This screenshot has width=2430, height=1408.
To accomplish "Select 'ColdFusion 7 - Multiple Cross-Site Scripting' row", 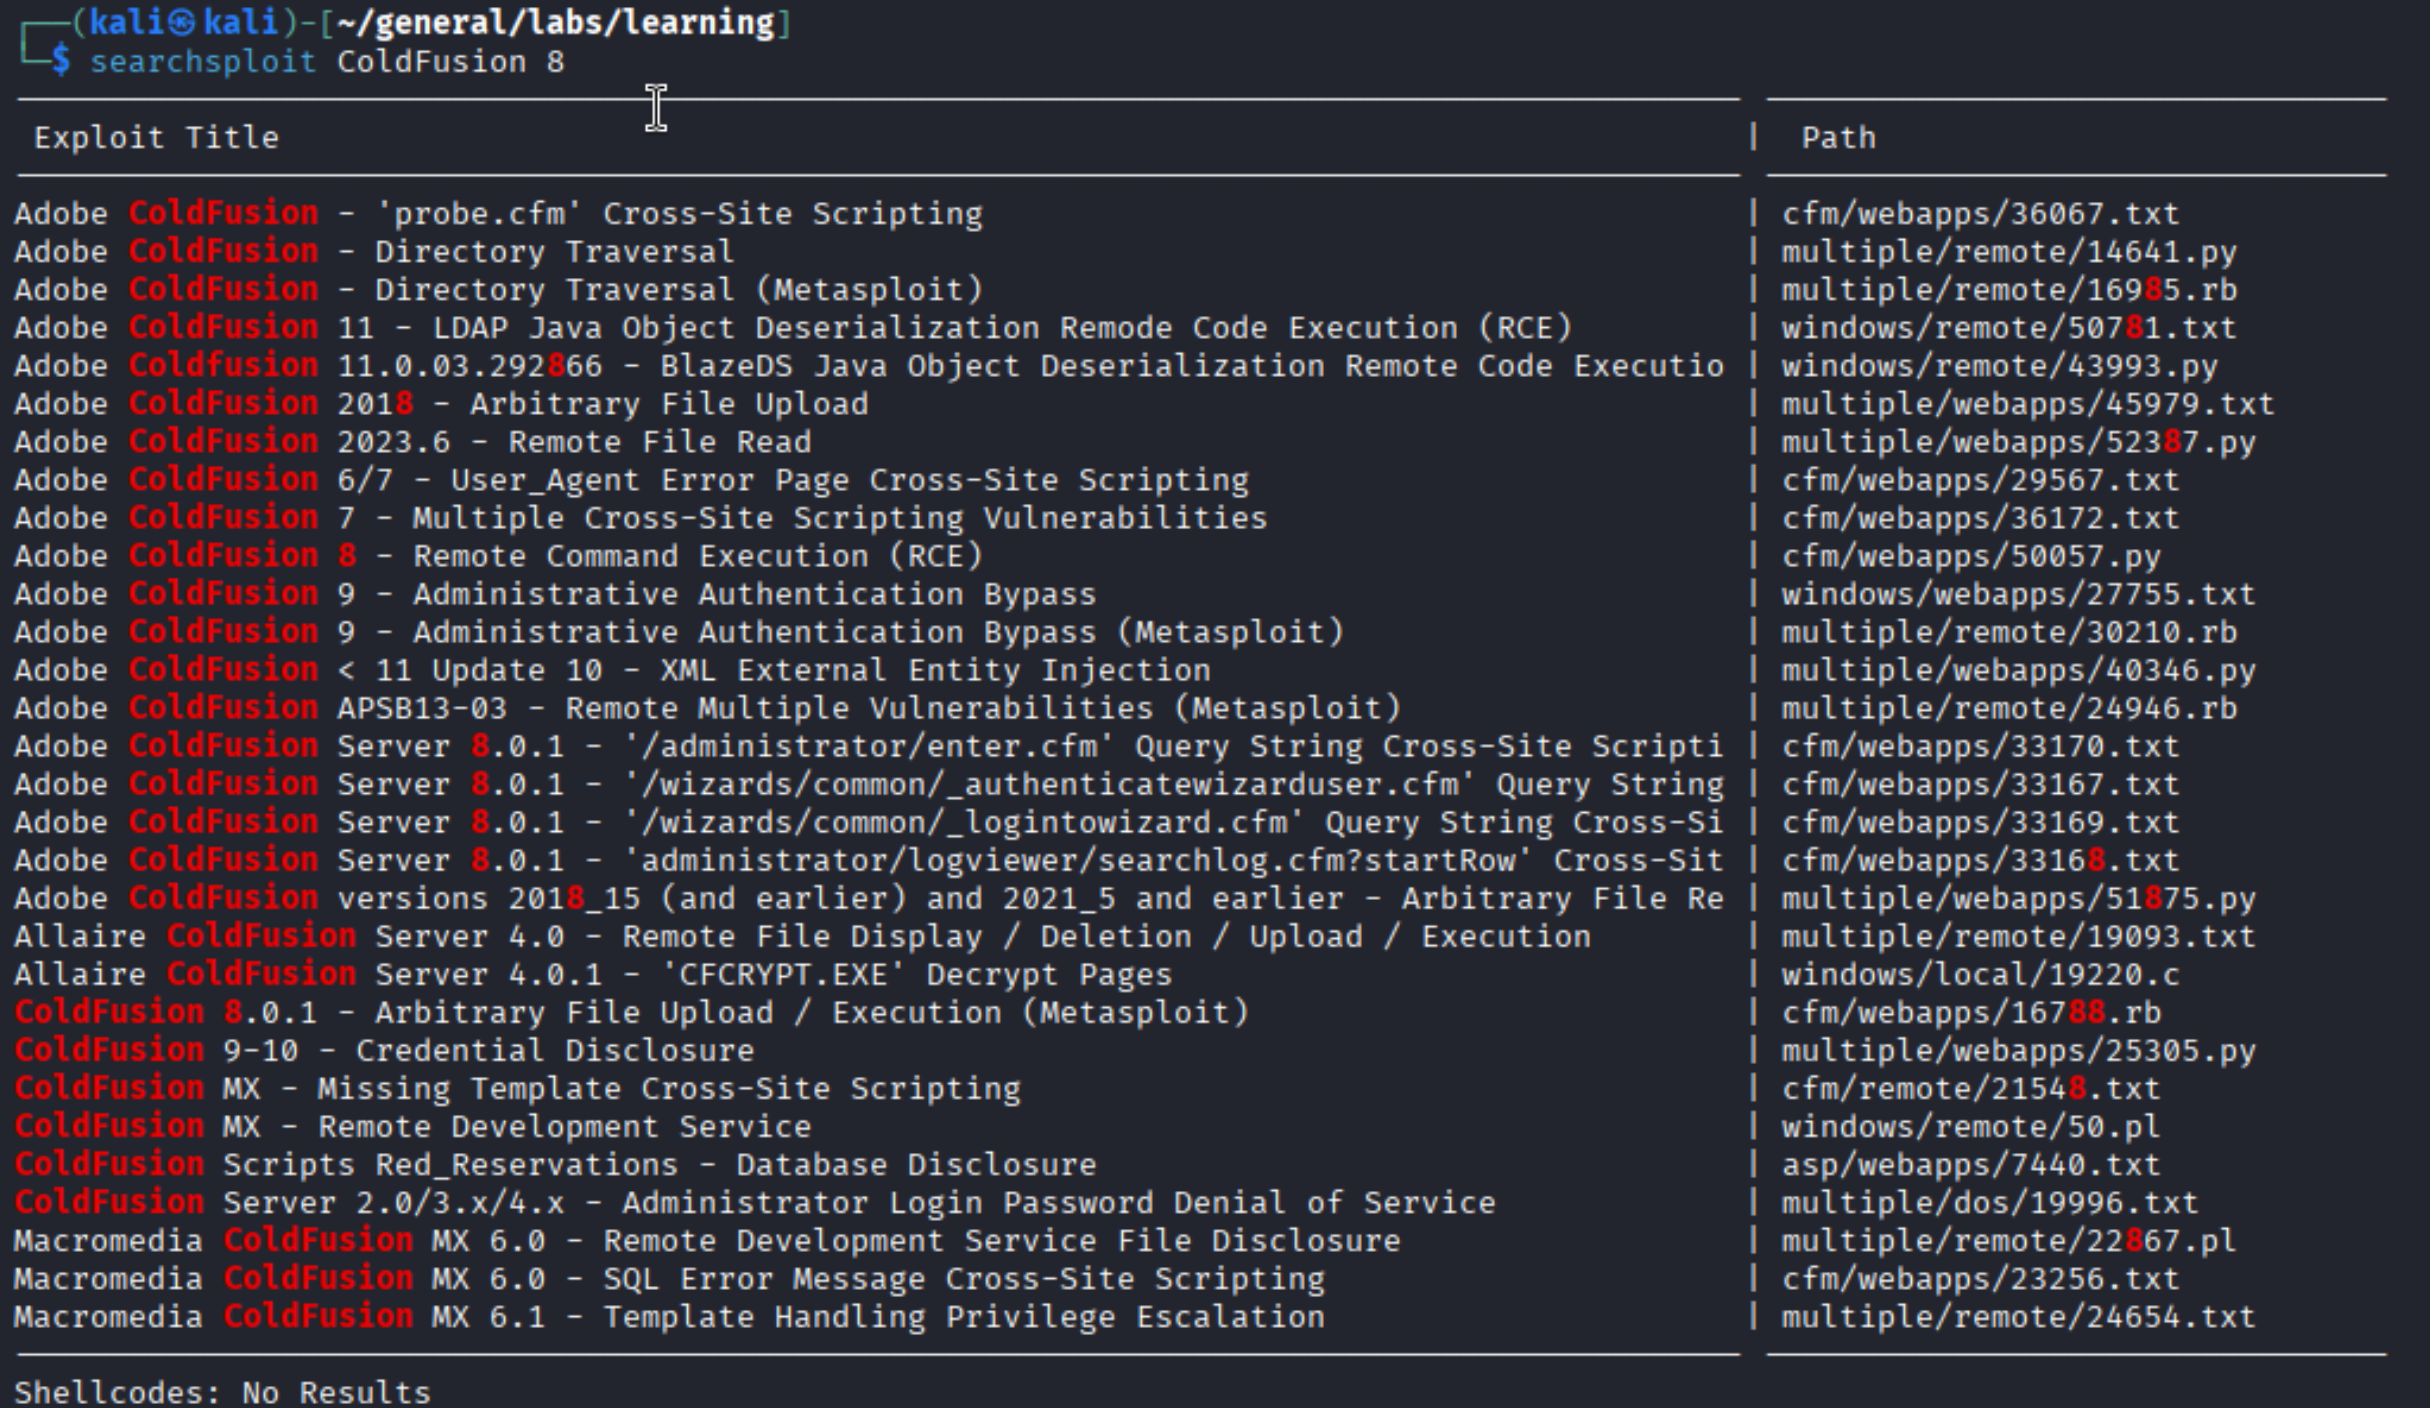I will pos(641,518).
